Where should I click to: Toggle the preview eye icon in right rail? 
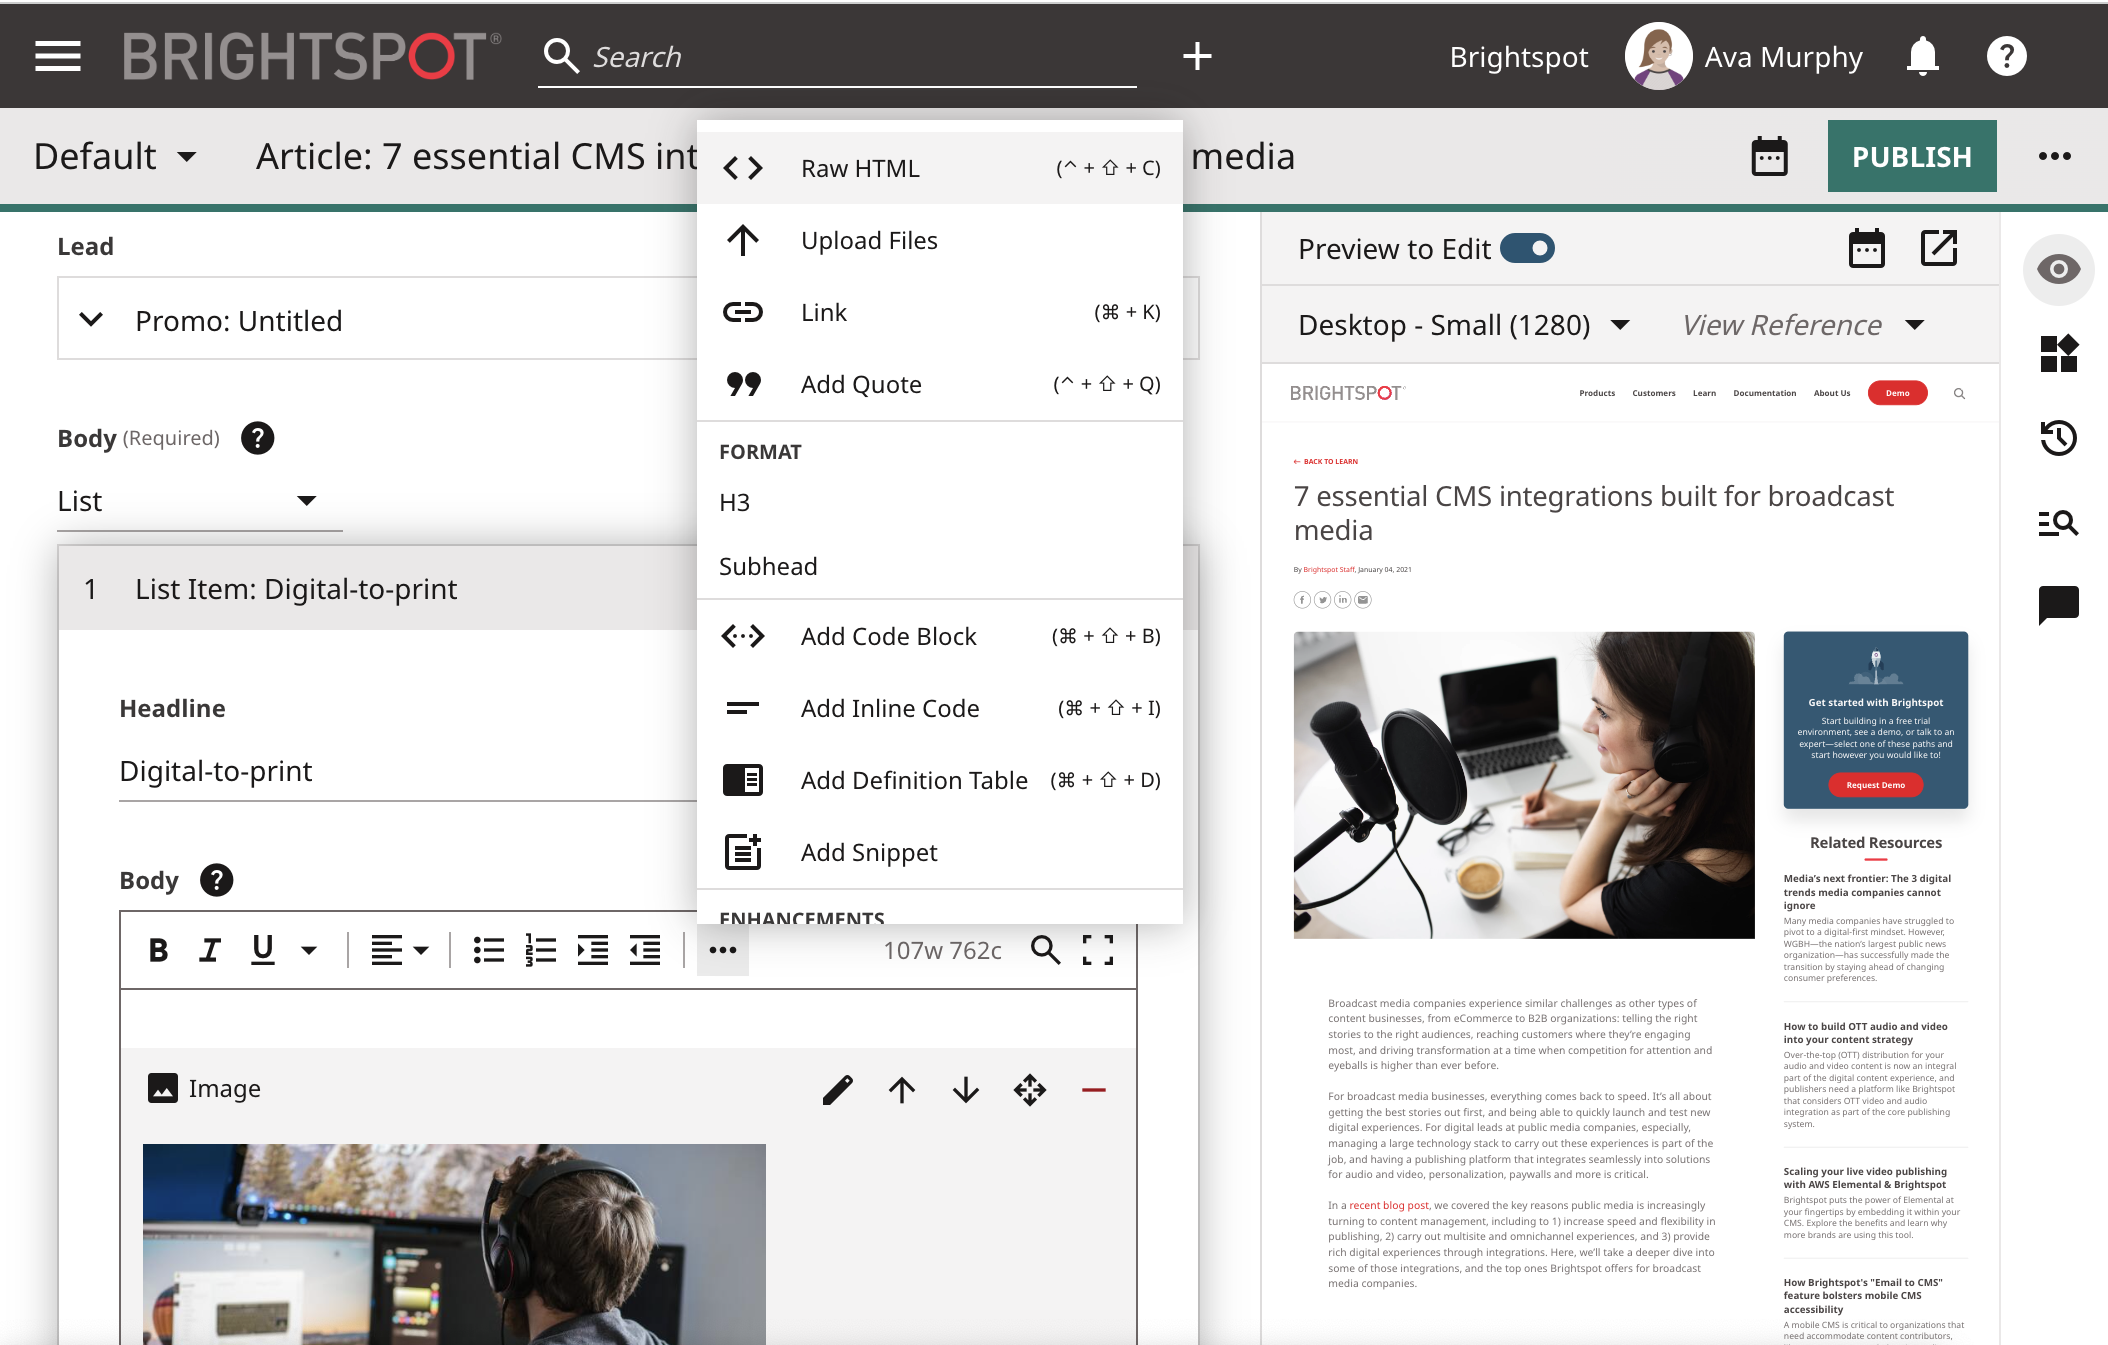[2058, 269]
